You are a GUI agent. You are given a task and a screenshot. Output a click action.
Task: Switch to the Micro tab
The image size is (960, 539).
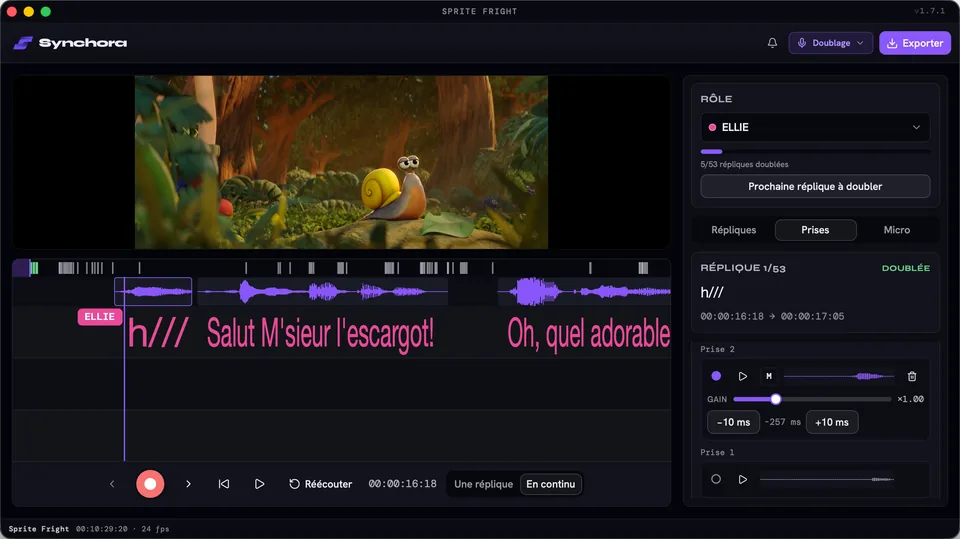896,230
